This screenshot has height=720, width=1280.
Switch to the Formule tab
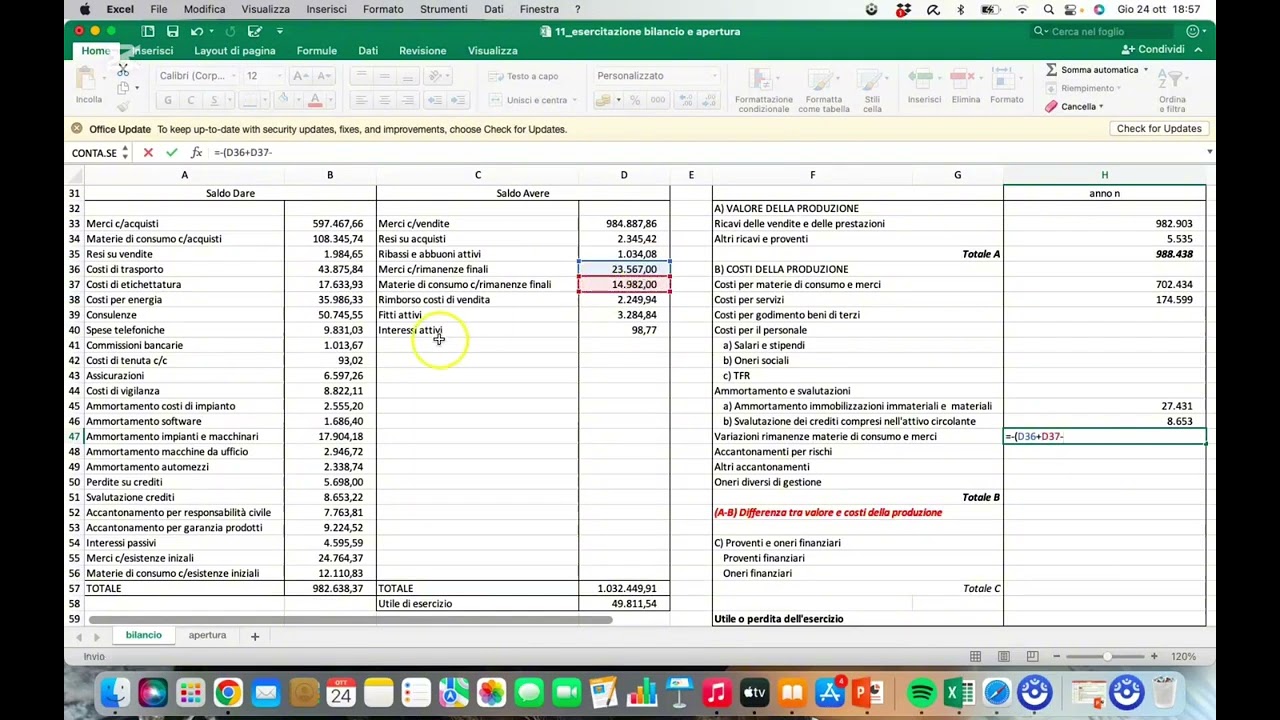coord(316,50)
